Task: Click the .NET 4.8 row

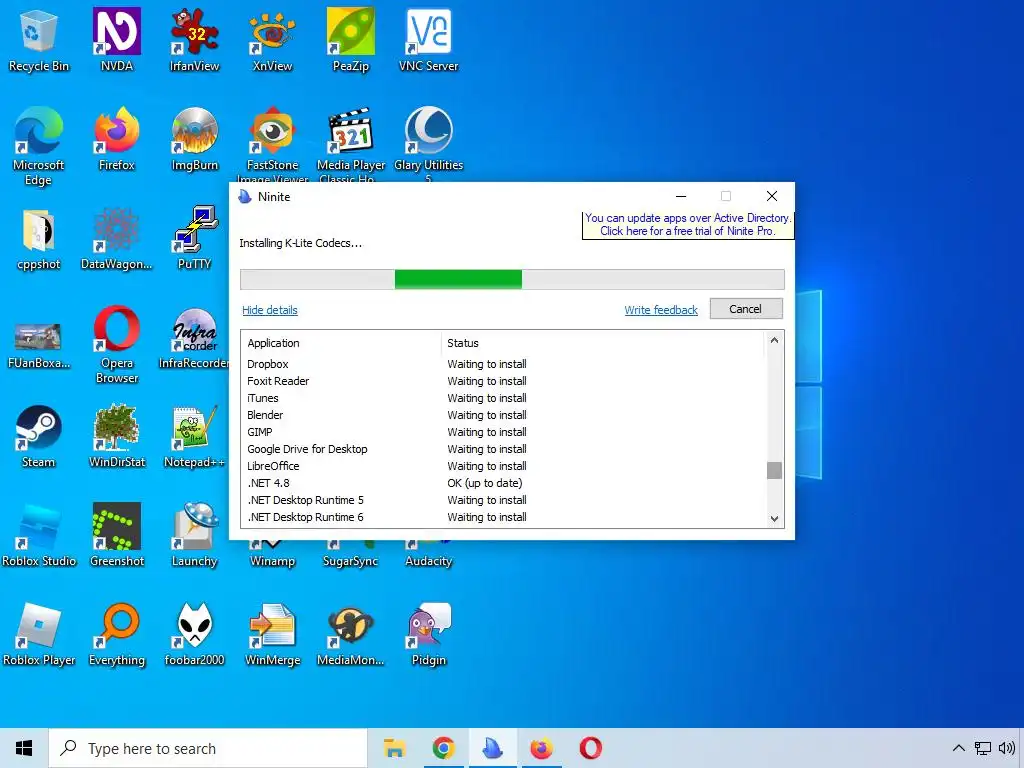Action: (504, 483)
